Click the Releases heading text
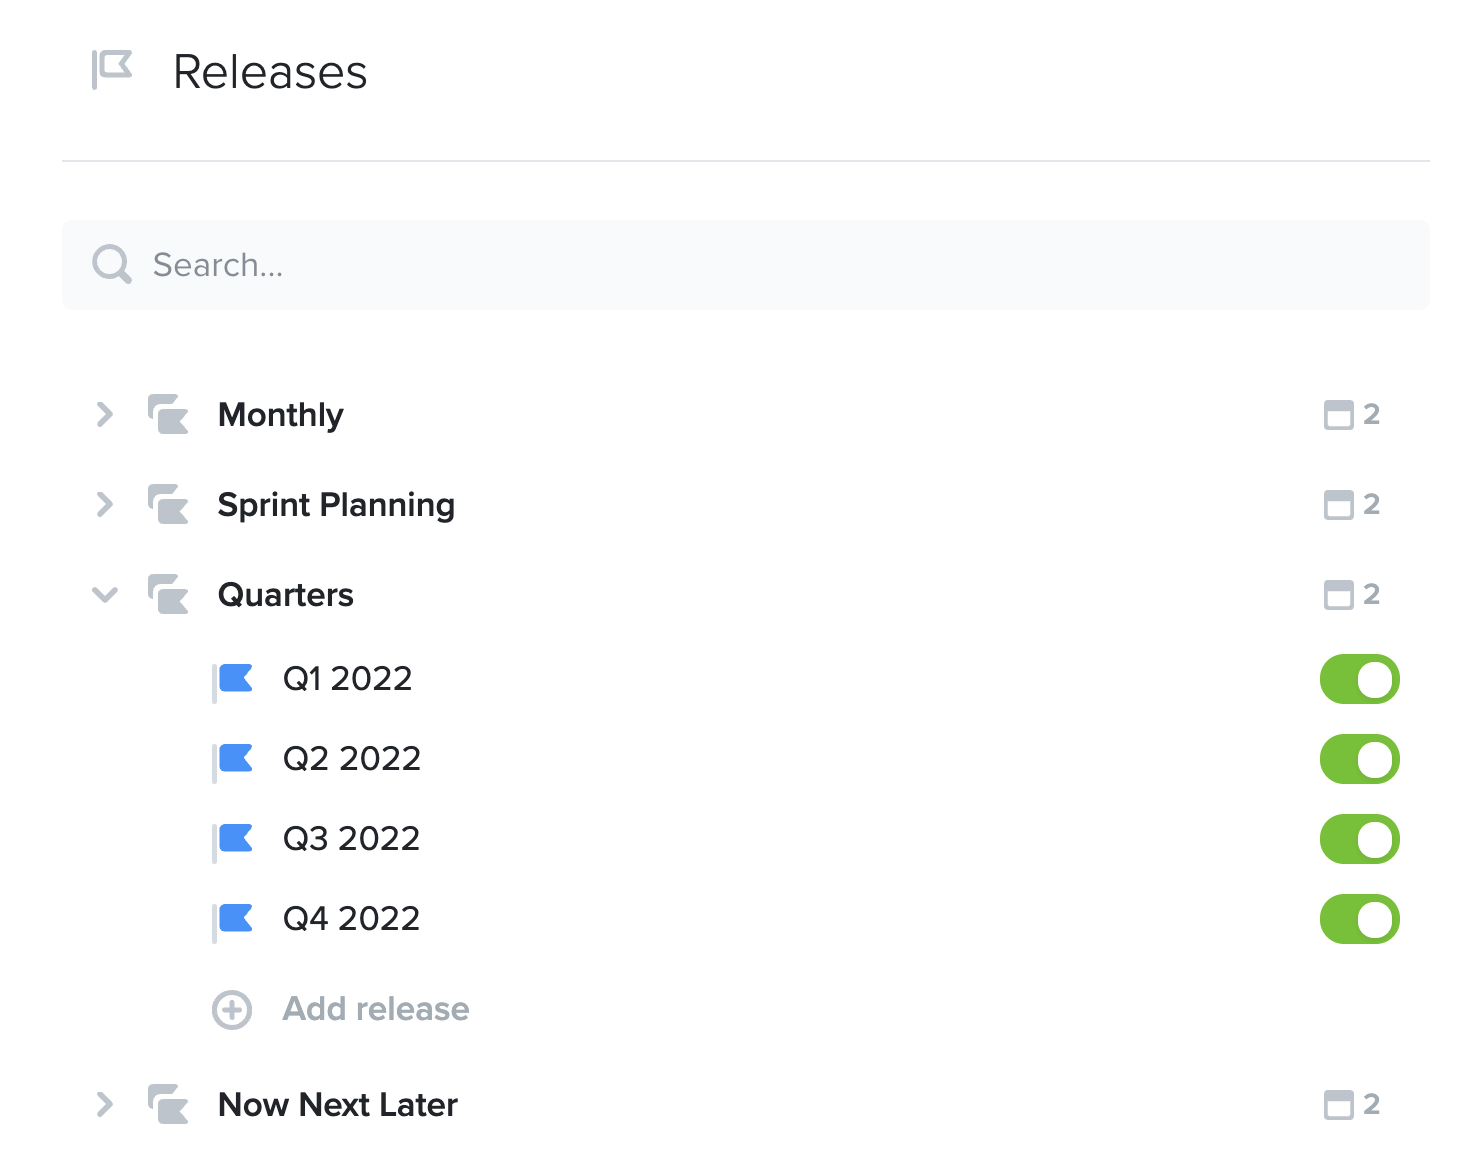The width and height of the screenshot is (1458, 1152). click(270, 72)
